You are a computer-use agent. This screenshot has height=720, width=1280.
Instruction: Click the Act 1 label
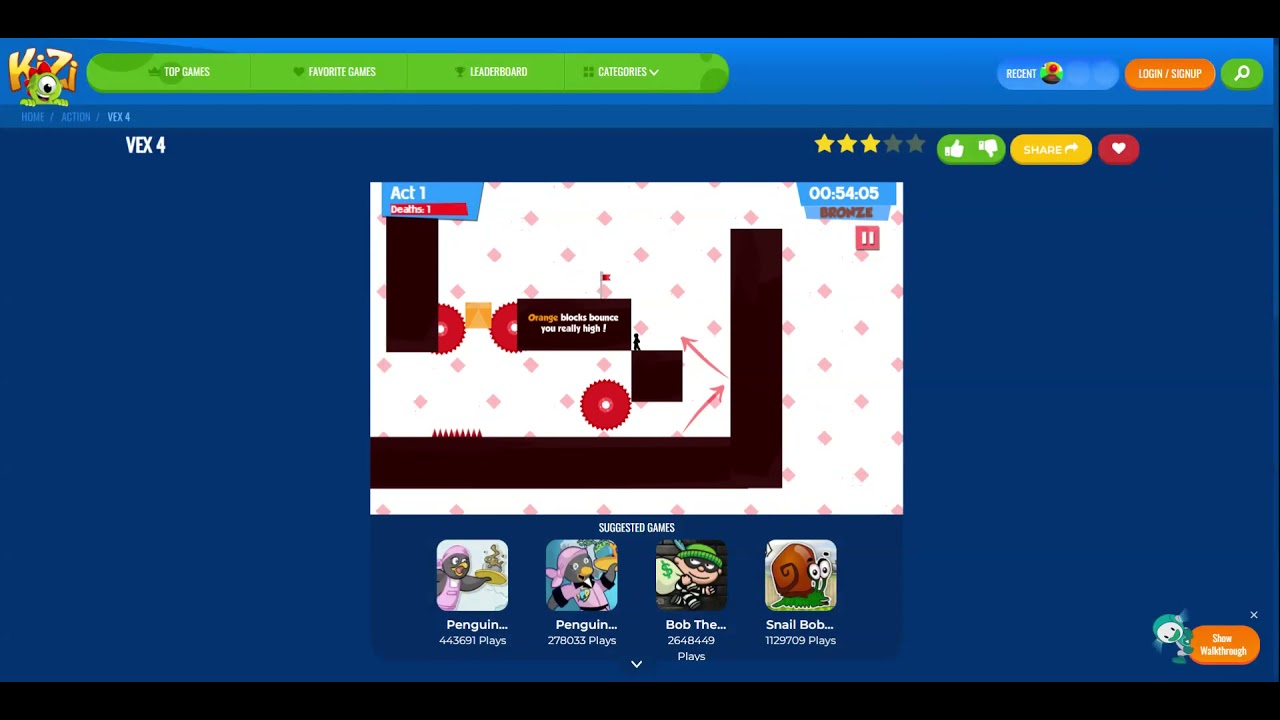(x=408, y=193)
